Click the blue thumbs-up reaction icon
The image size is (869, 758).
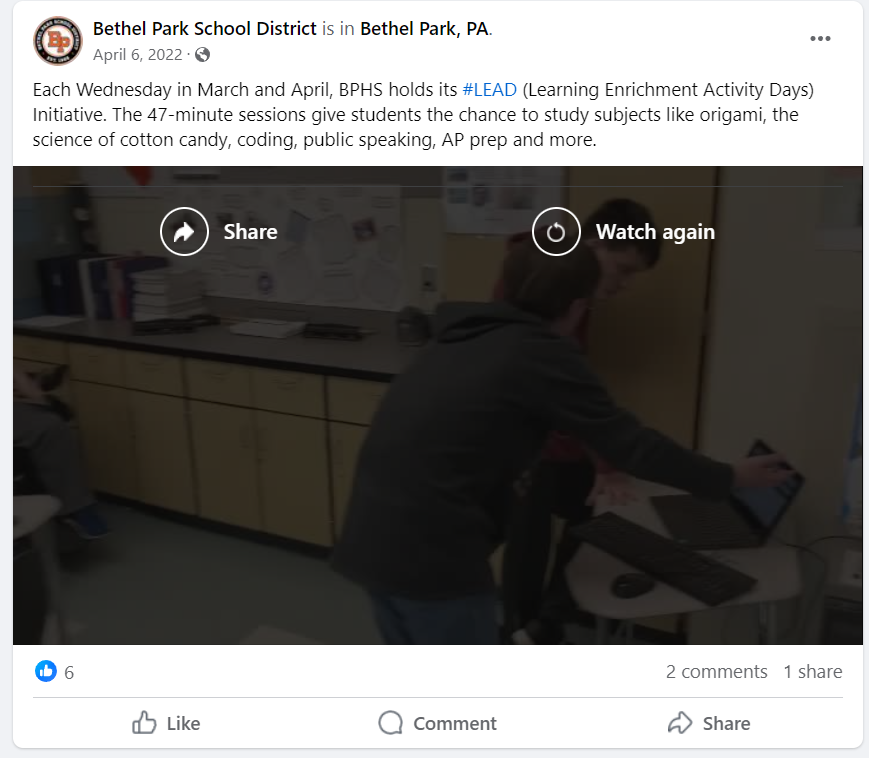(46, 671)
